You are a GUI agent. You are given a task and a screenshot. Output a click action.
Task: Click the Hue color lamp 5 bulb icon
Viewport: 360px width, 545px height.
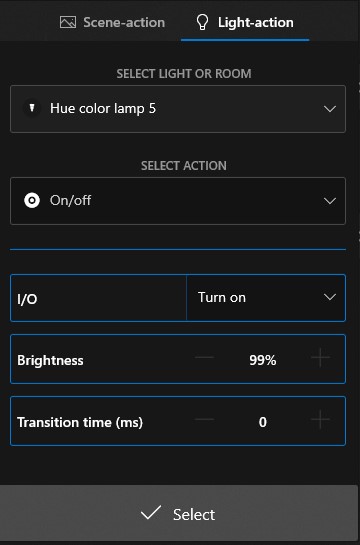point(32,108)
